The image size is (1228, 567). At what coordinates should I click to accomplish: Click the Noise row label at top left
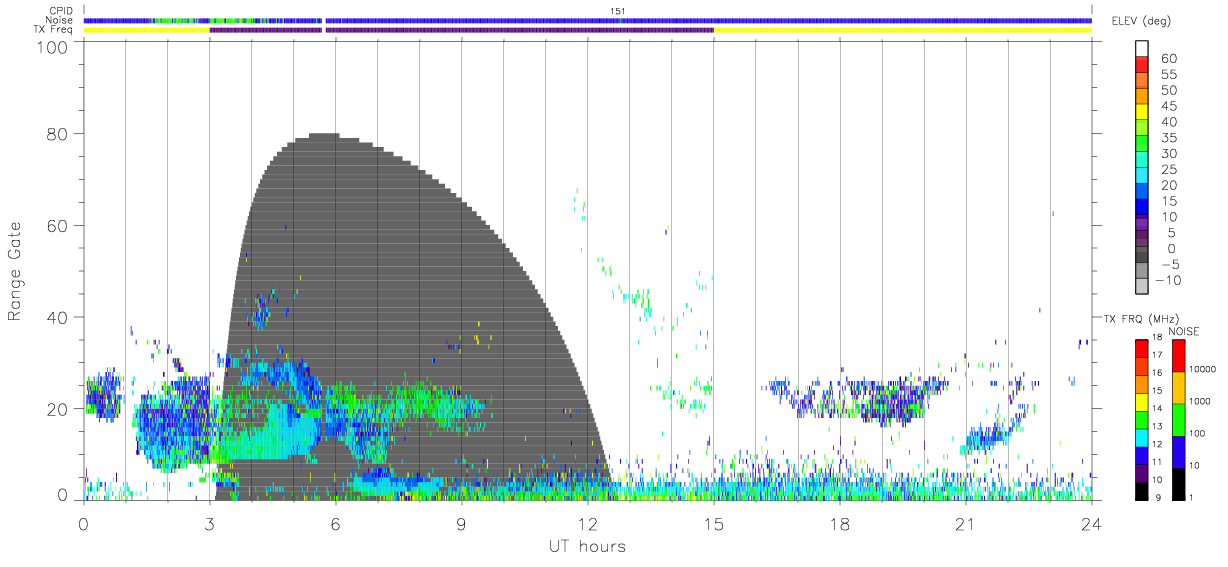pos(60,20)
